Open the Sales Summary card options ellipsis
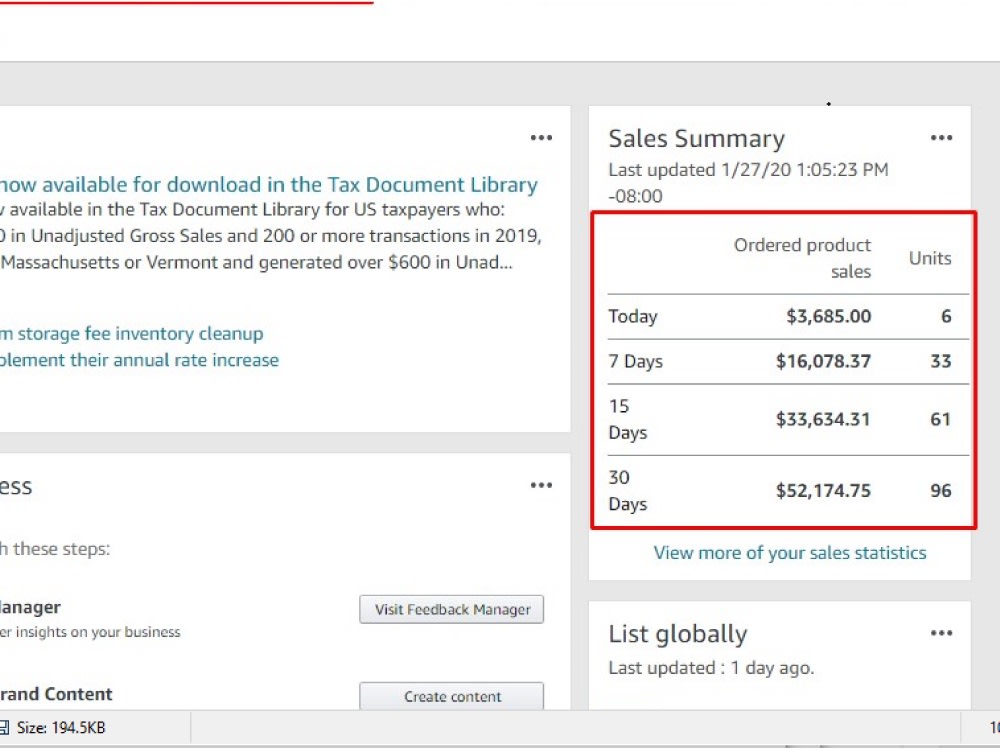This screenshot has height=750, width=1000. point(941,138)
